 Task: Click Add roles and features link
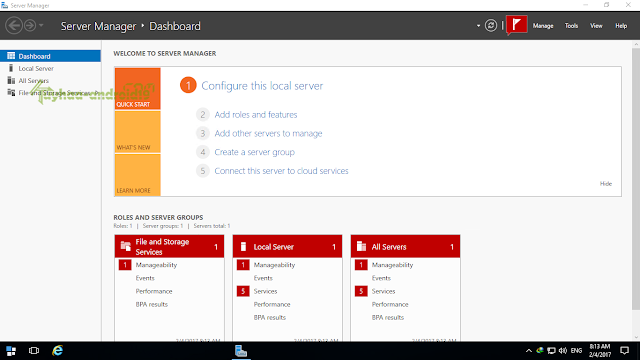[256, 115]
